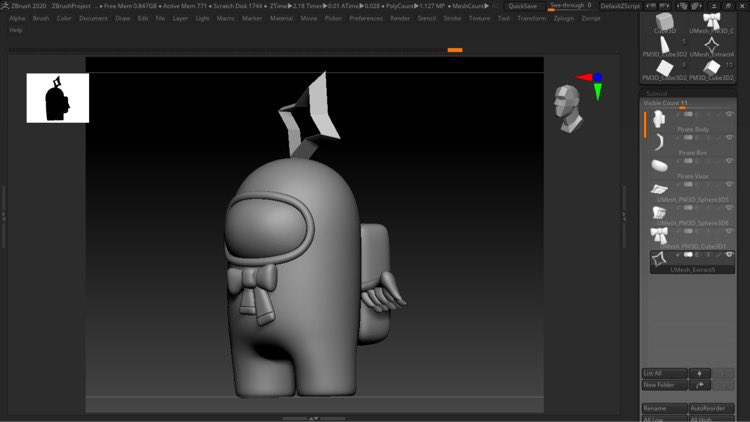The image size is (750, 422).
Task: Expand the left tray divider handle
Action: tap(3, 216)
